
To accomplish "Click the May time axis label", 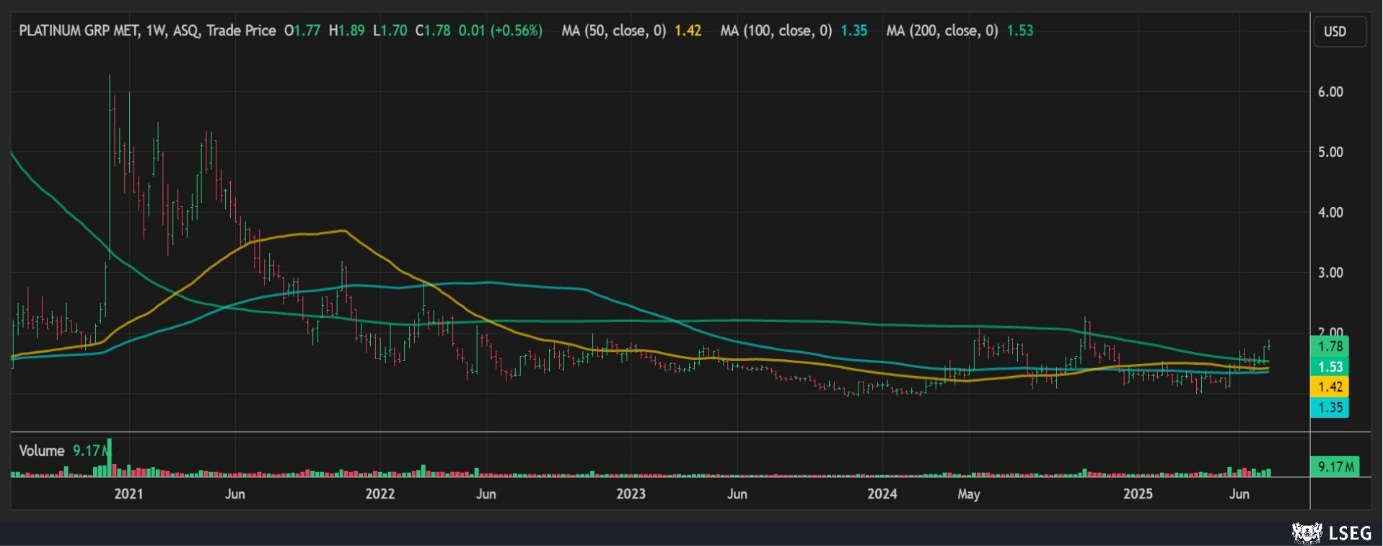I will click(968, 494).
